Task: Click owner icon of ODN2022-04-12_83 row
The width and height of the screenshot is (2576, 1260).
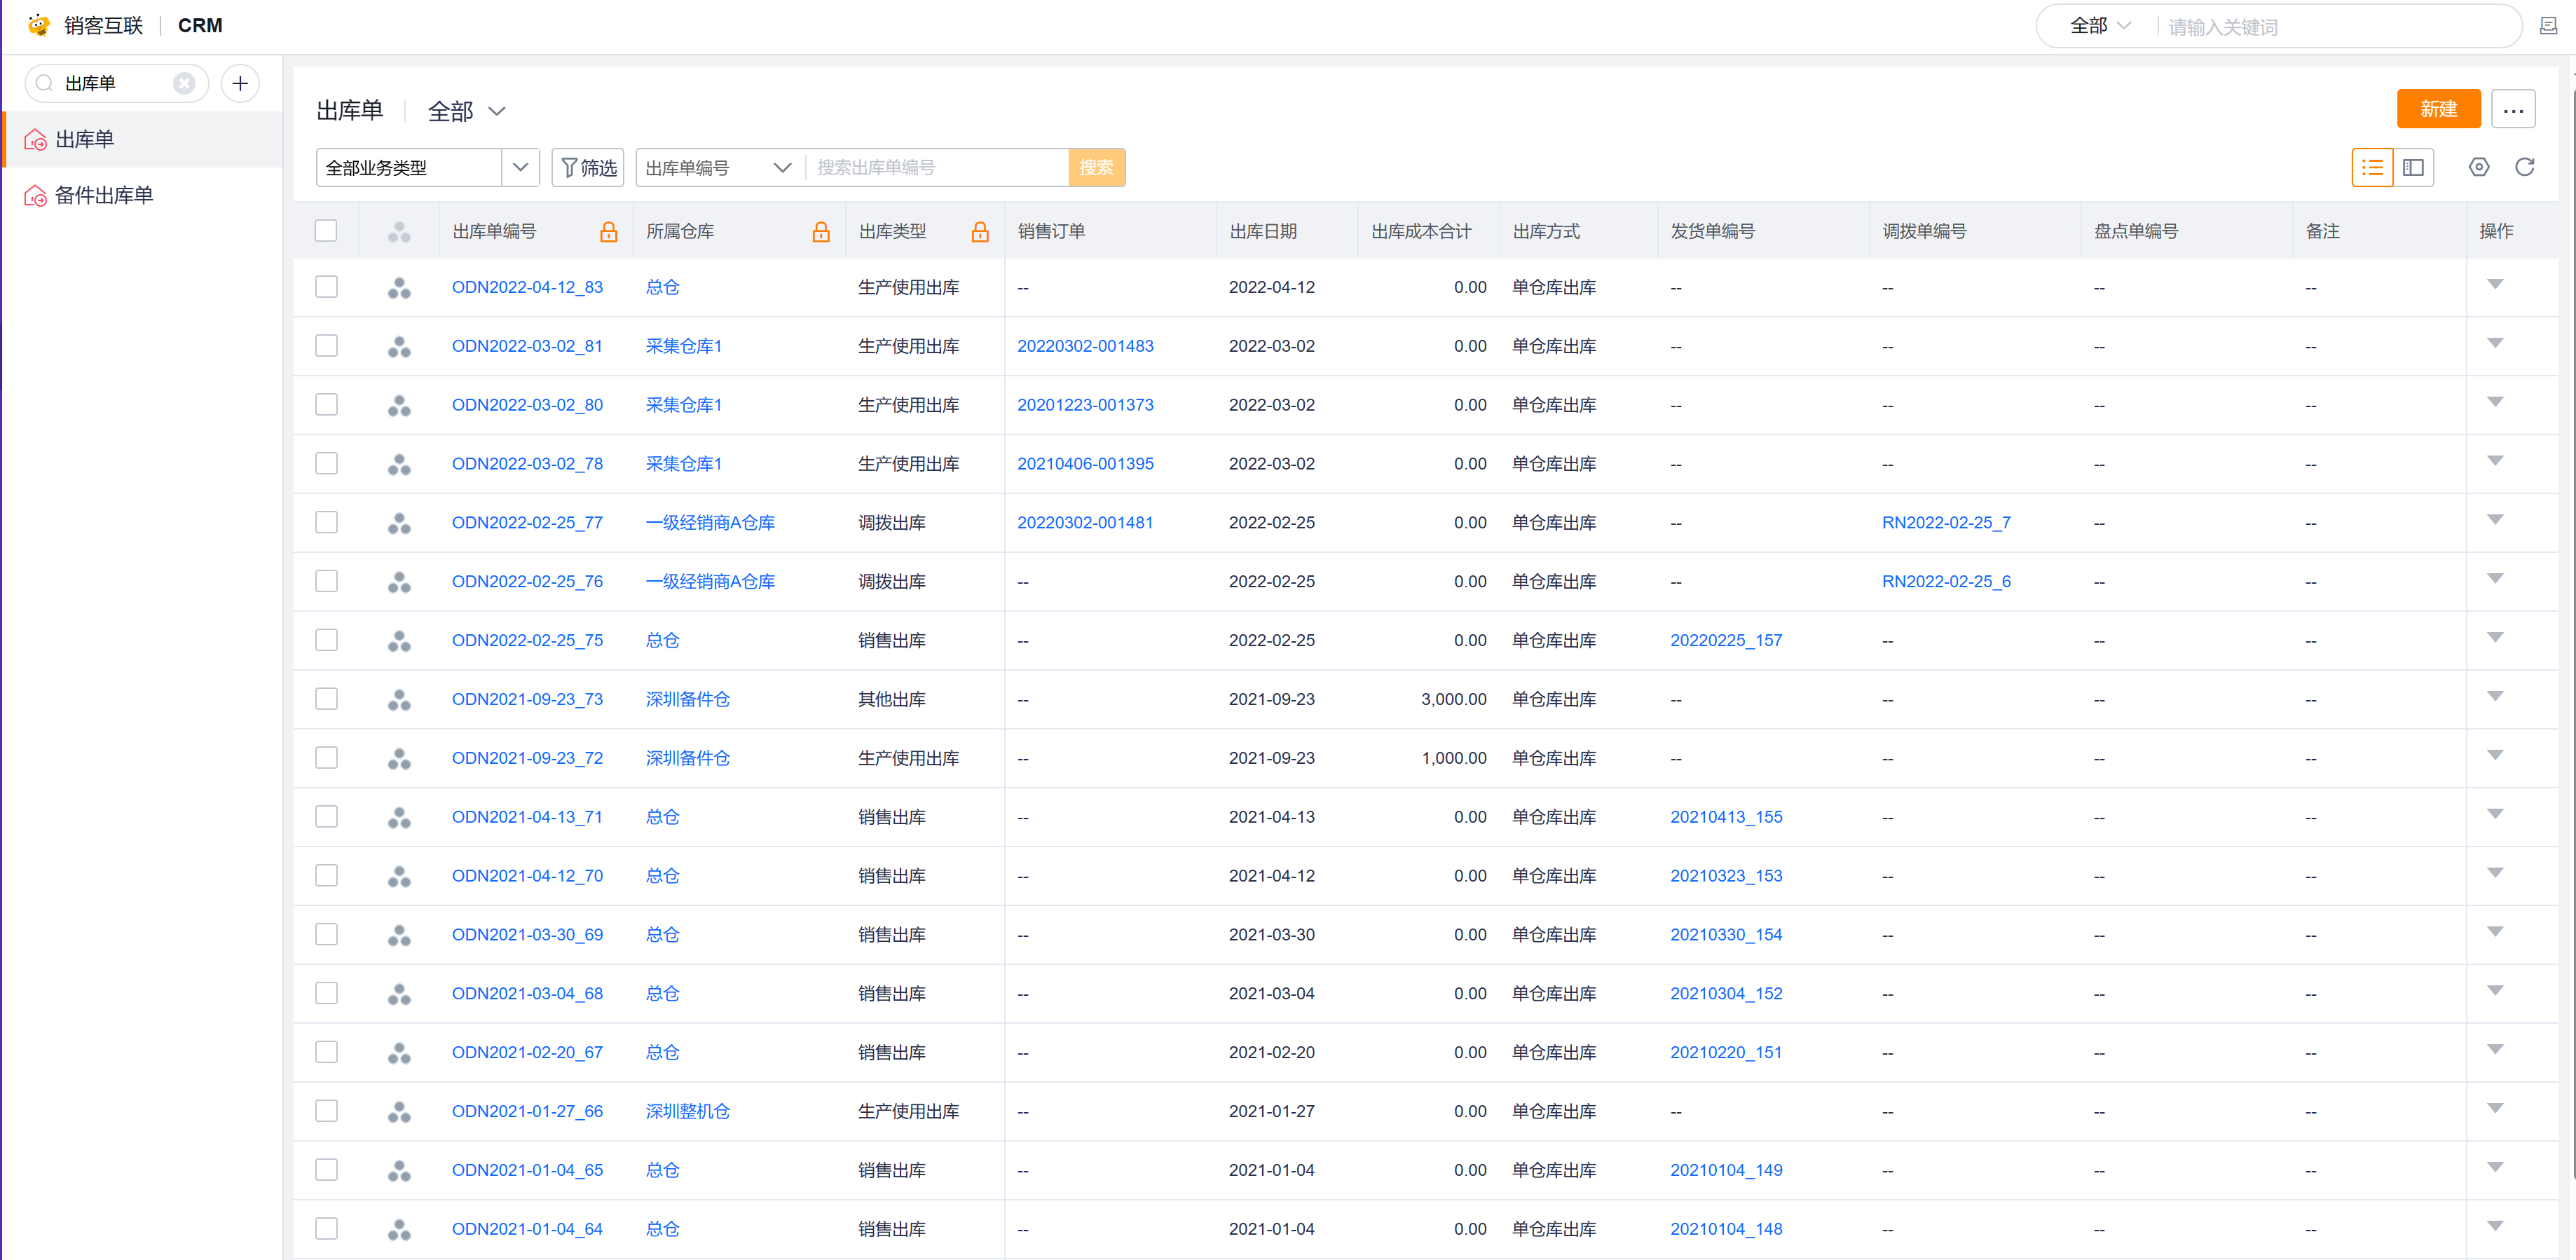Action: click(x=399, y=288)
